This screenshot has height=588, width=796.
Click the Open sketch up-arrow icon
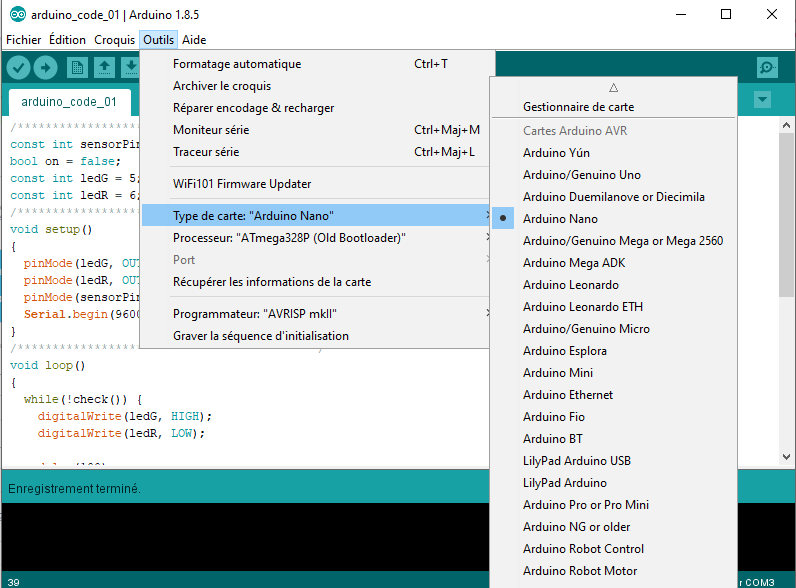pos(104,68)
